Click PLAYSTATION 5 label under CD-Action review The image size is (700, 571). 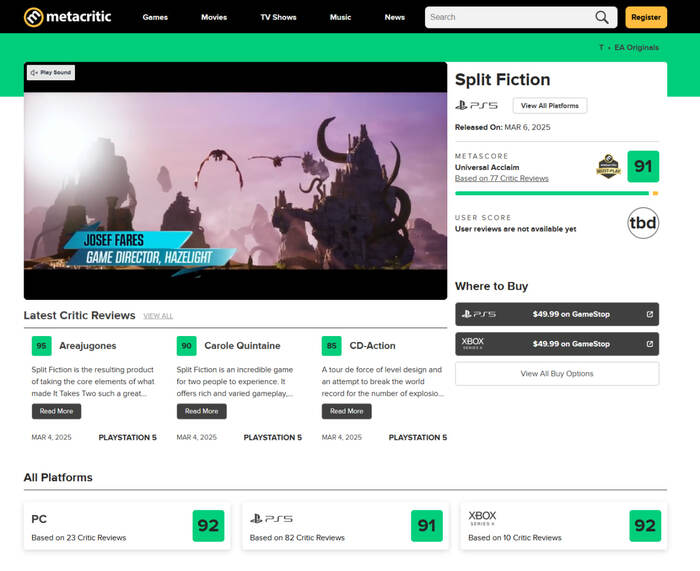[417, 438]
